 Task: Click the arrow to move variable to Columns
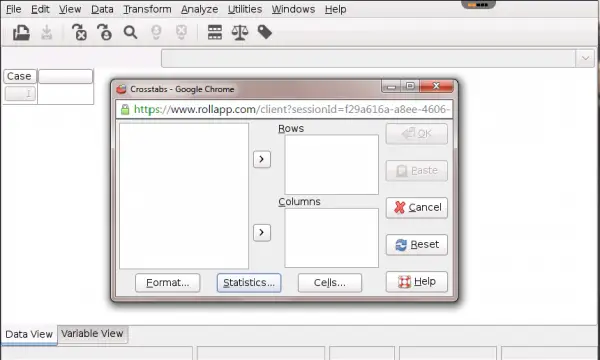(x=262, y=233)
